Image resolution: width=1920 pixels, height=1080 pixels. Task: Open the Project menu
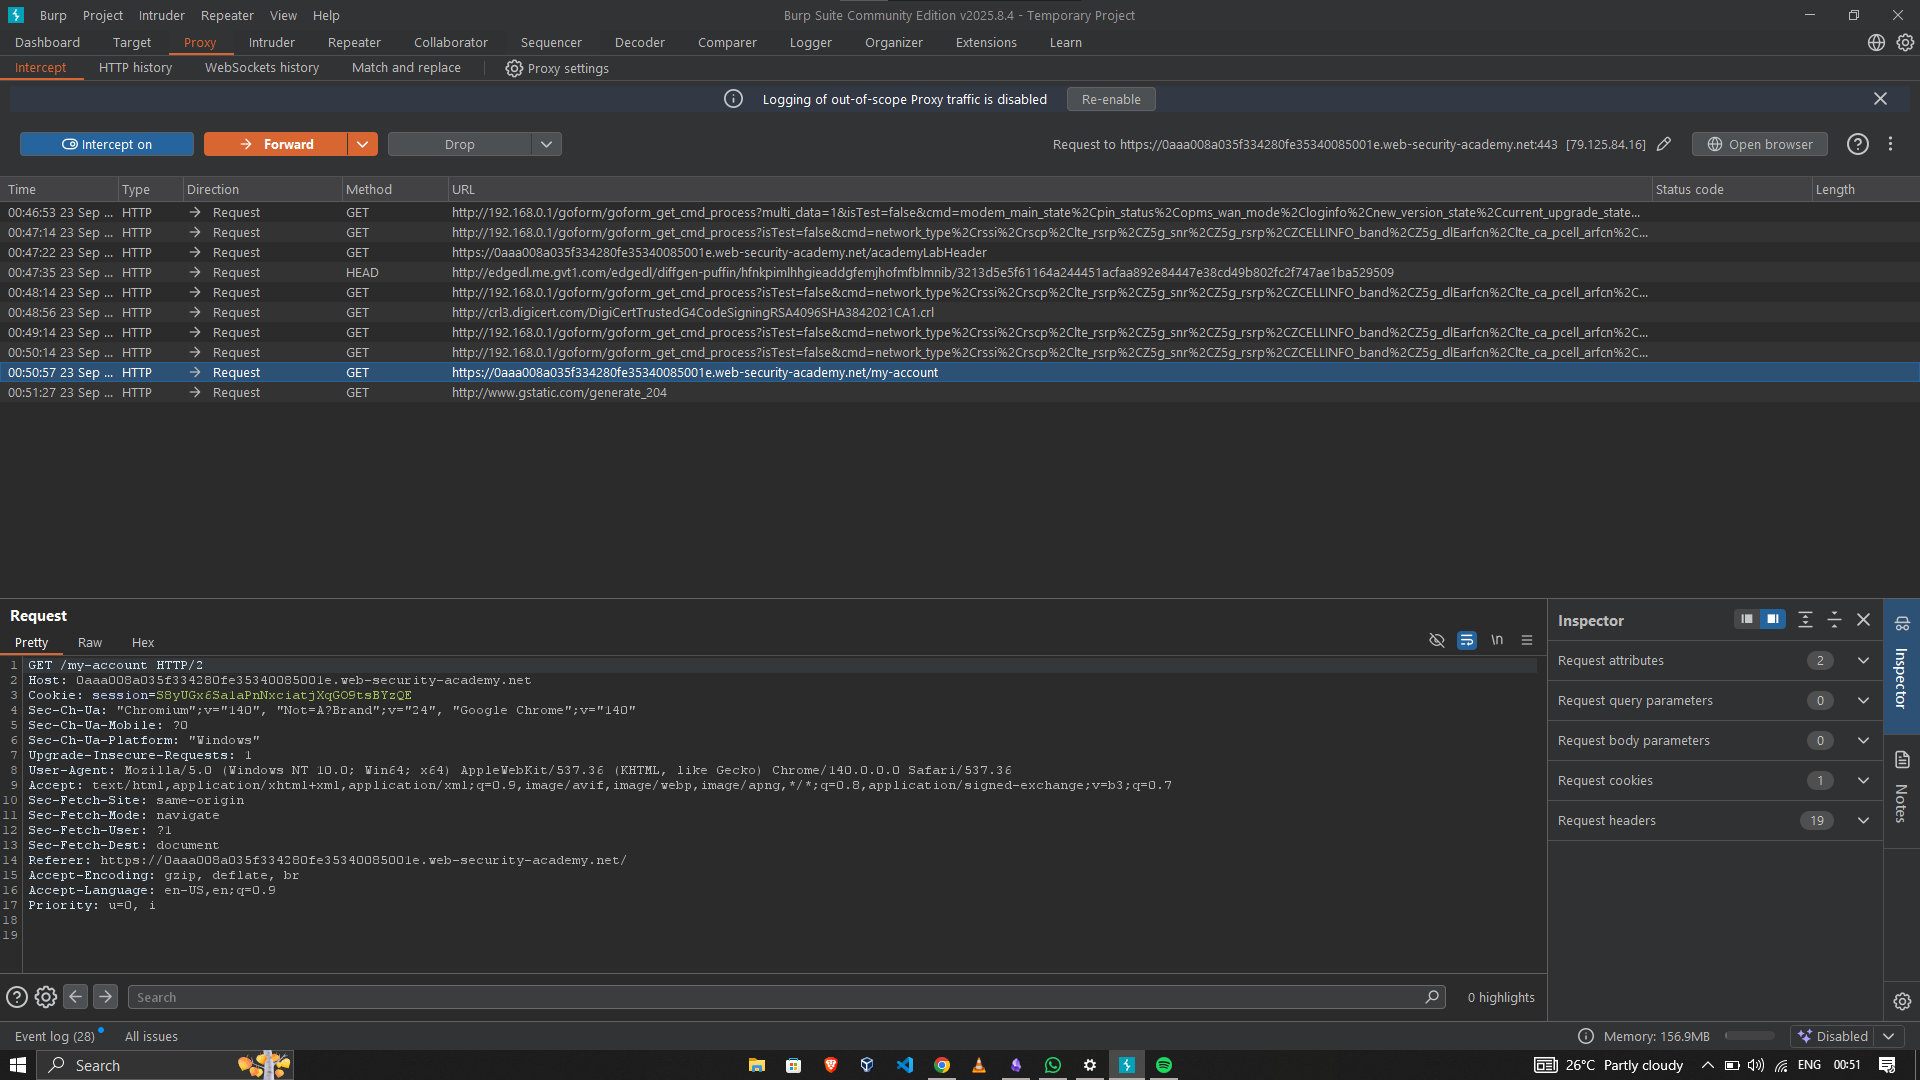(103, 15)
